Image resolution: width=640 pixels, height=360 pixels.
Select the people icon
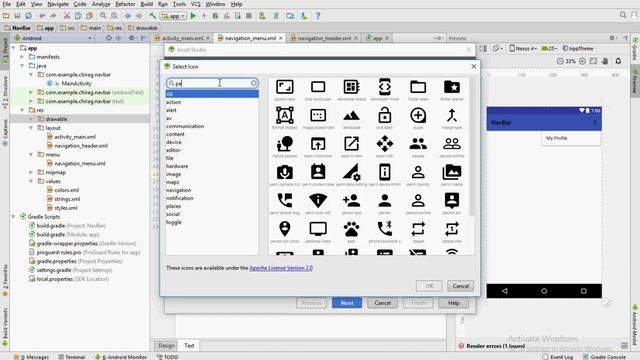click(418, 144)
